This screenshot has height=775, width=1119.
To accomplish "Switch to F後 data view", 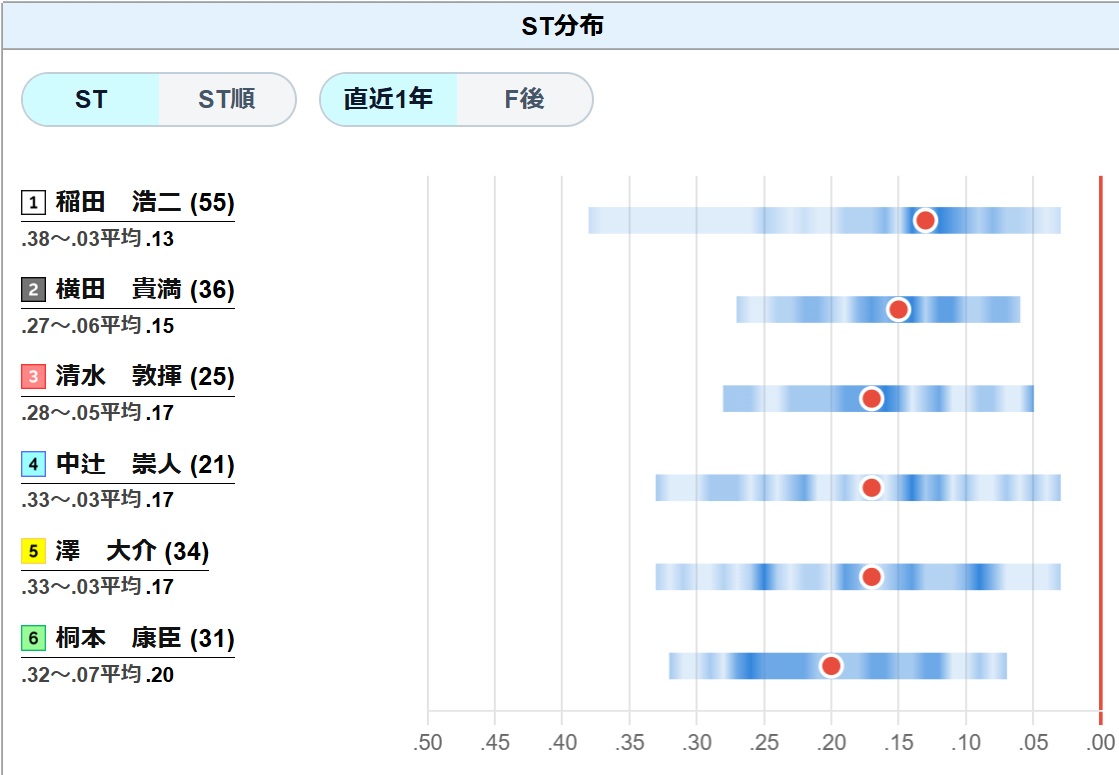I will click(x=525, y=99).
